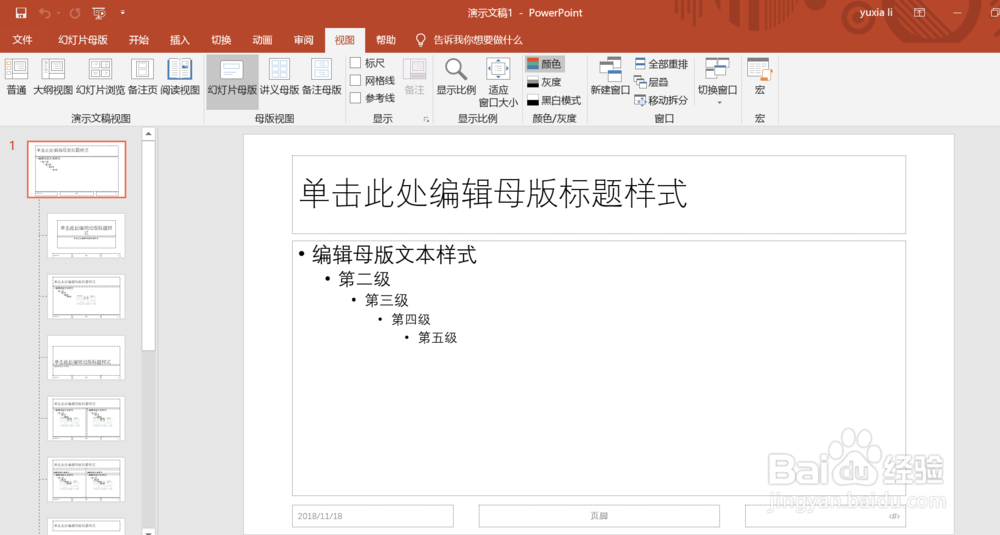Click the 第四级 bullet text

411,319
